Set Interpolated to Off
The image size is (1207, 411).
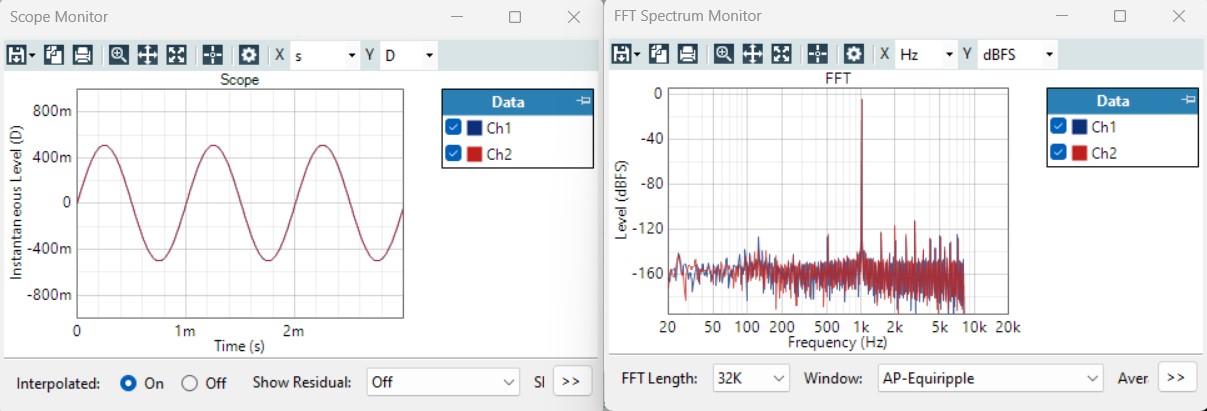coord(190,382)
